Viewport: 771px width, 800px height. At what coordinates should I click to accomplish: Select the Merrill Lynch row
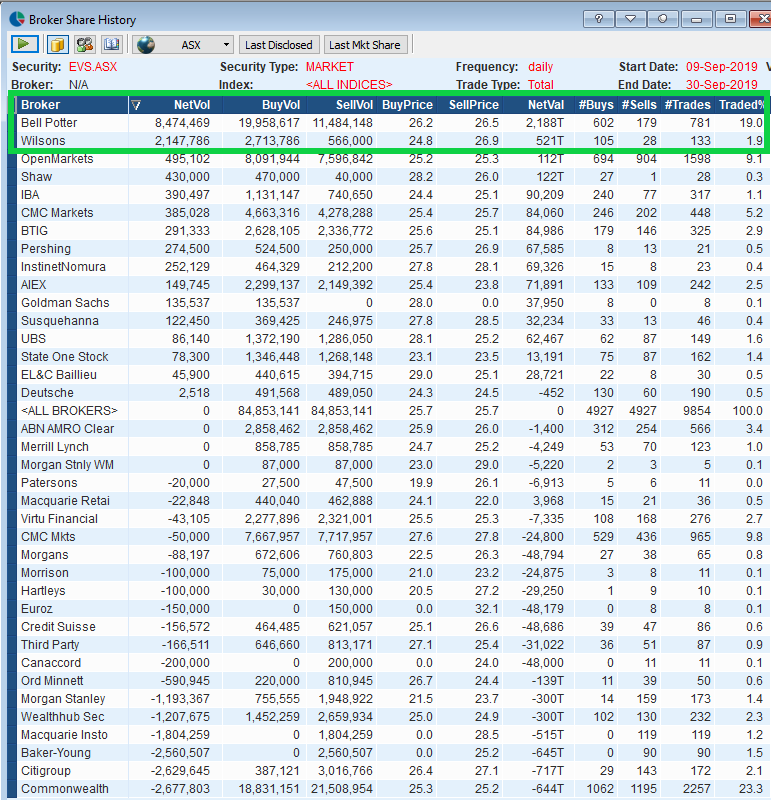tap(391, 447)
